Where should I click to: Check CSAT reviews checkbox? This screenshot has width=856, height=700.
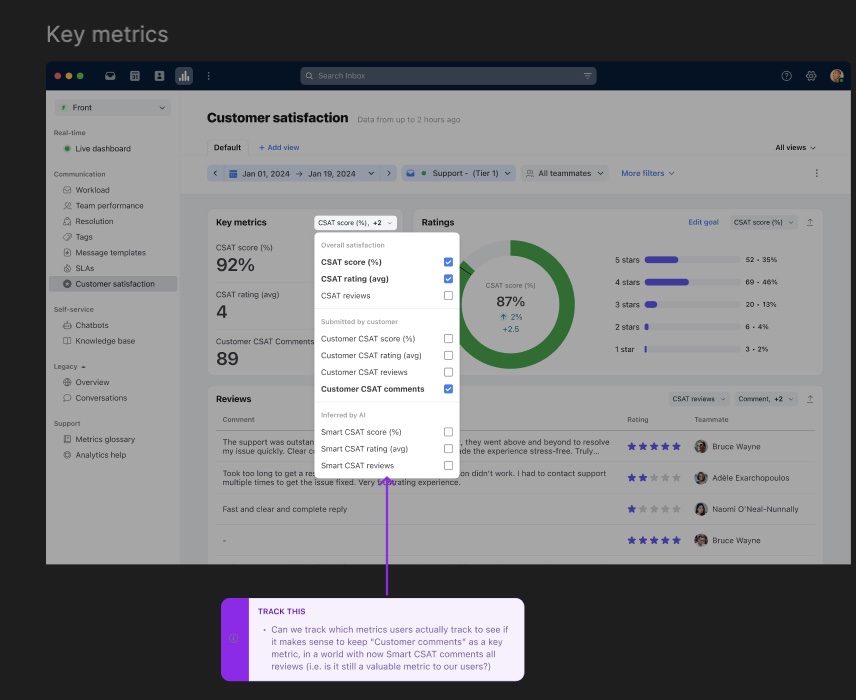tap(448, 295)
